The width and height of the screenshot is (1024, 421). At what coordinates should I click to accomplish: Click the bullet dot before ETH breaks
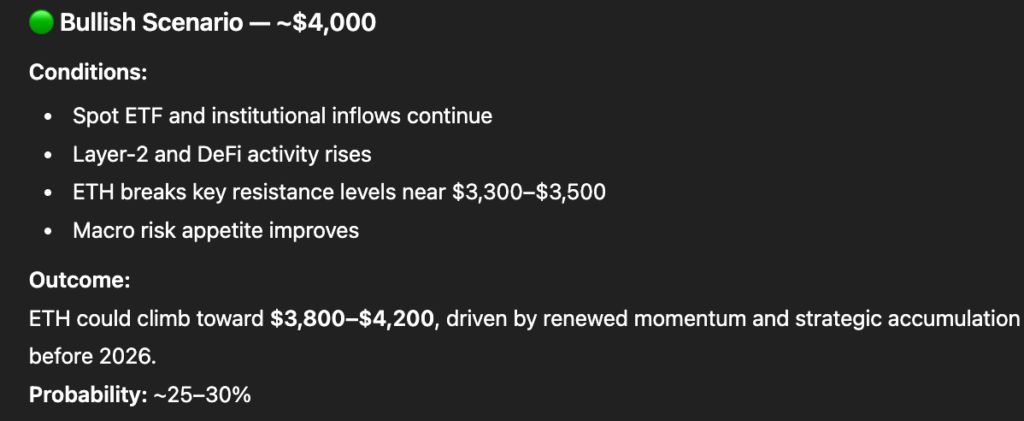point(49,192)
